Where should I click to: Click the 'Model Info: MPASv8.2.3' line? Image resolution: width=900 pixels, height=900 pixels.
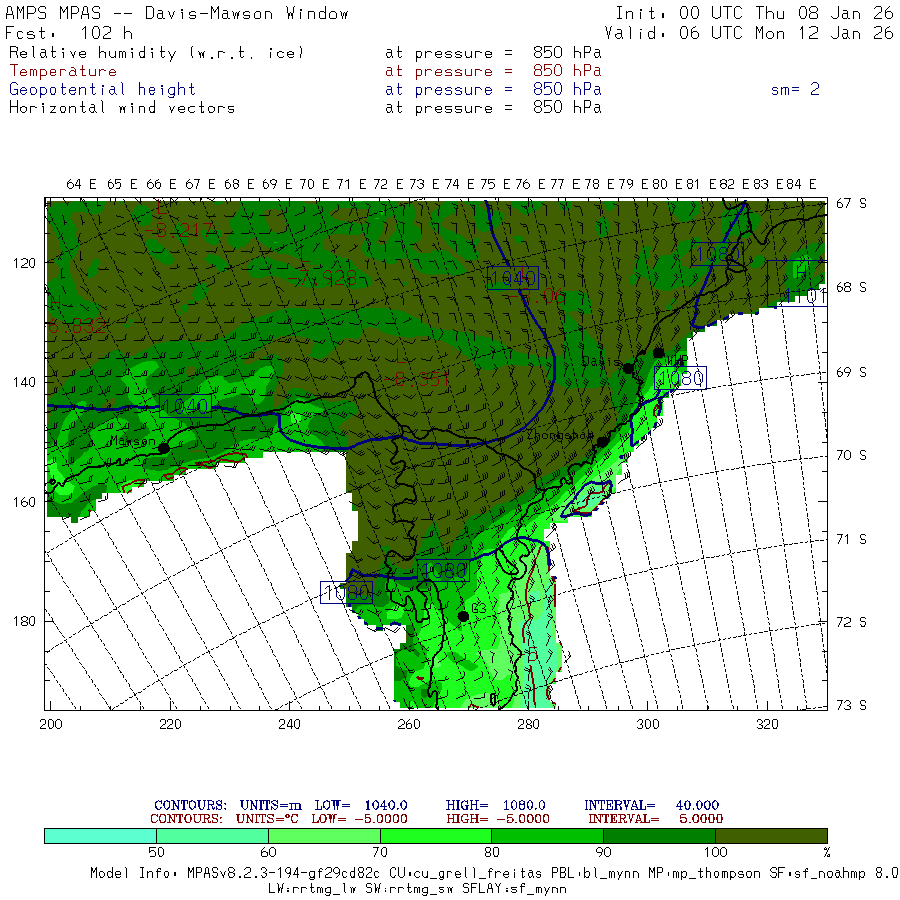pos(494,874)
